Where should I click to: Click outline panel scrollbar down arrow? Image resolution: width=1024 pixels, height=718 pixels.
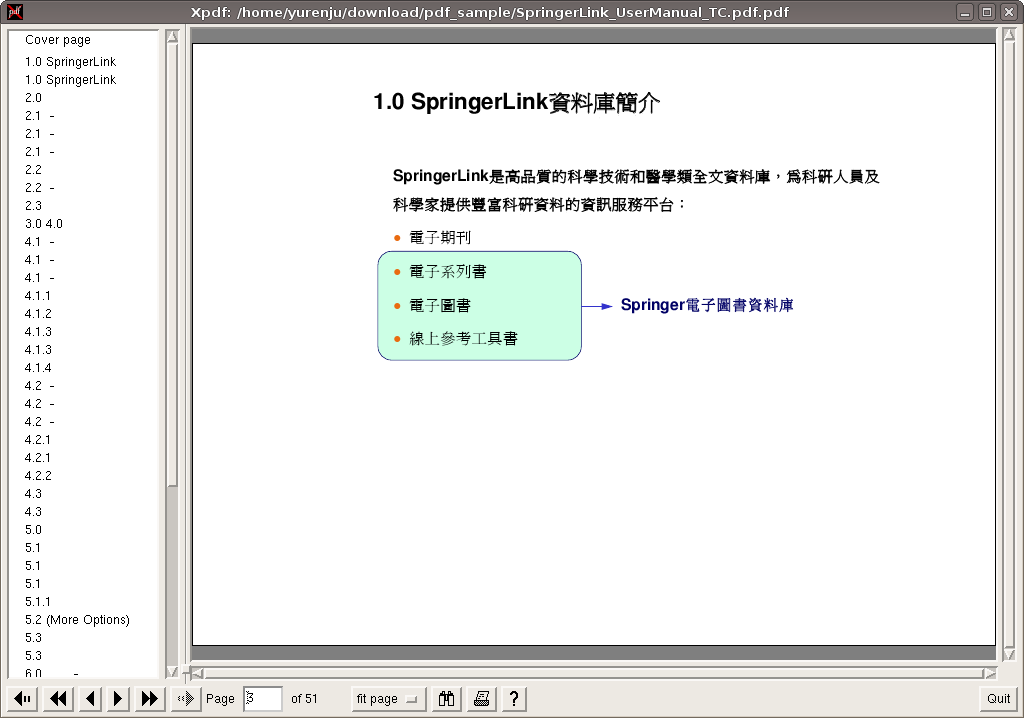pyautogui.click(x=172, y=672)
